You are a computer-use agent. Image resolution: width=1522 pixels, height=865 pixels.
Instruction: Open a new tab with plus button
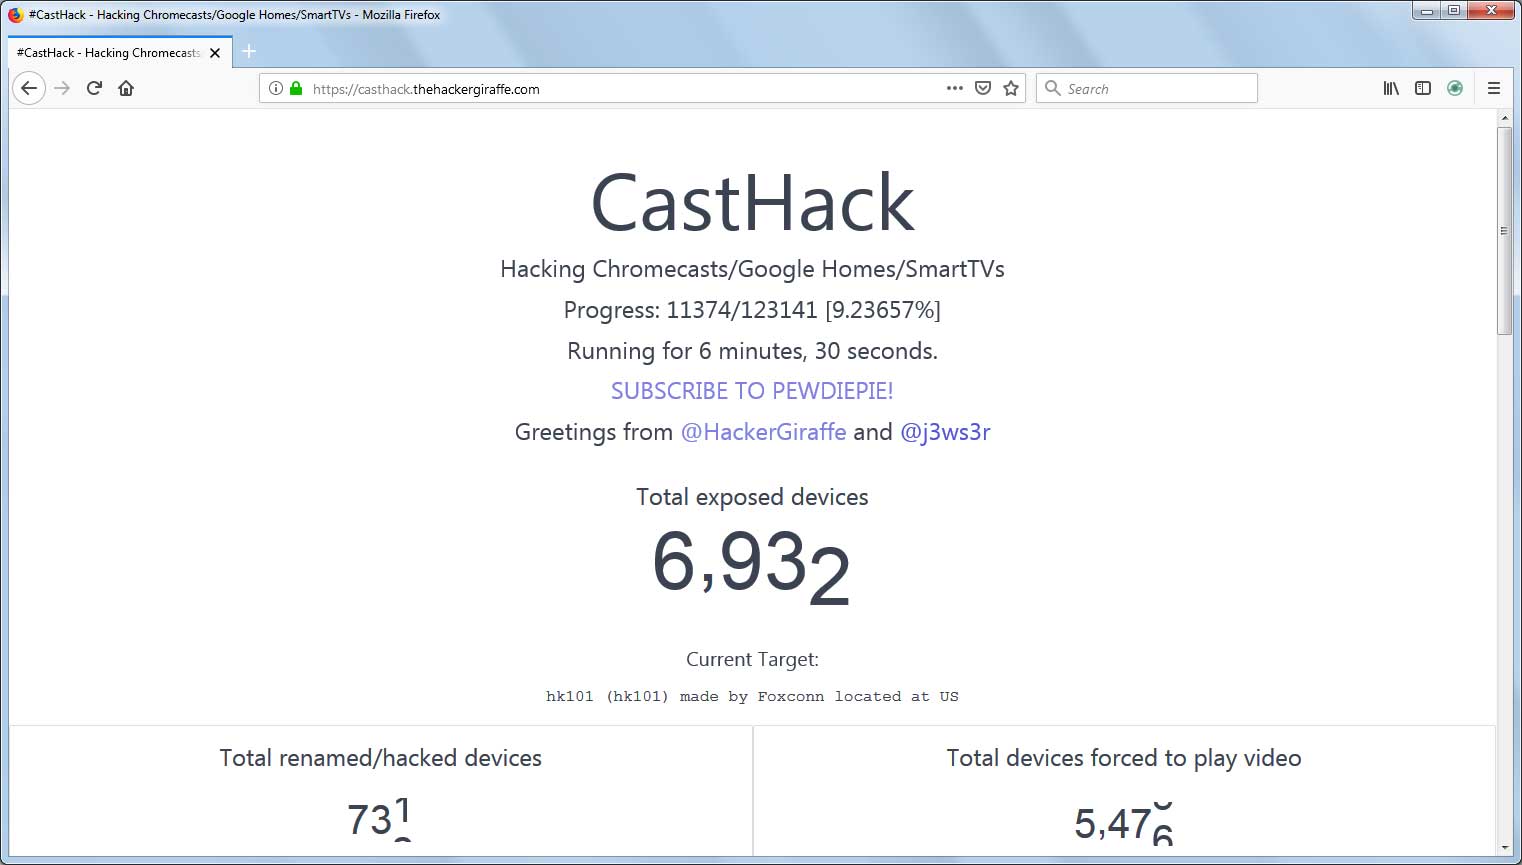click(249, 51)
